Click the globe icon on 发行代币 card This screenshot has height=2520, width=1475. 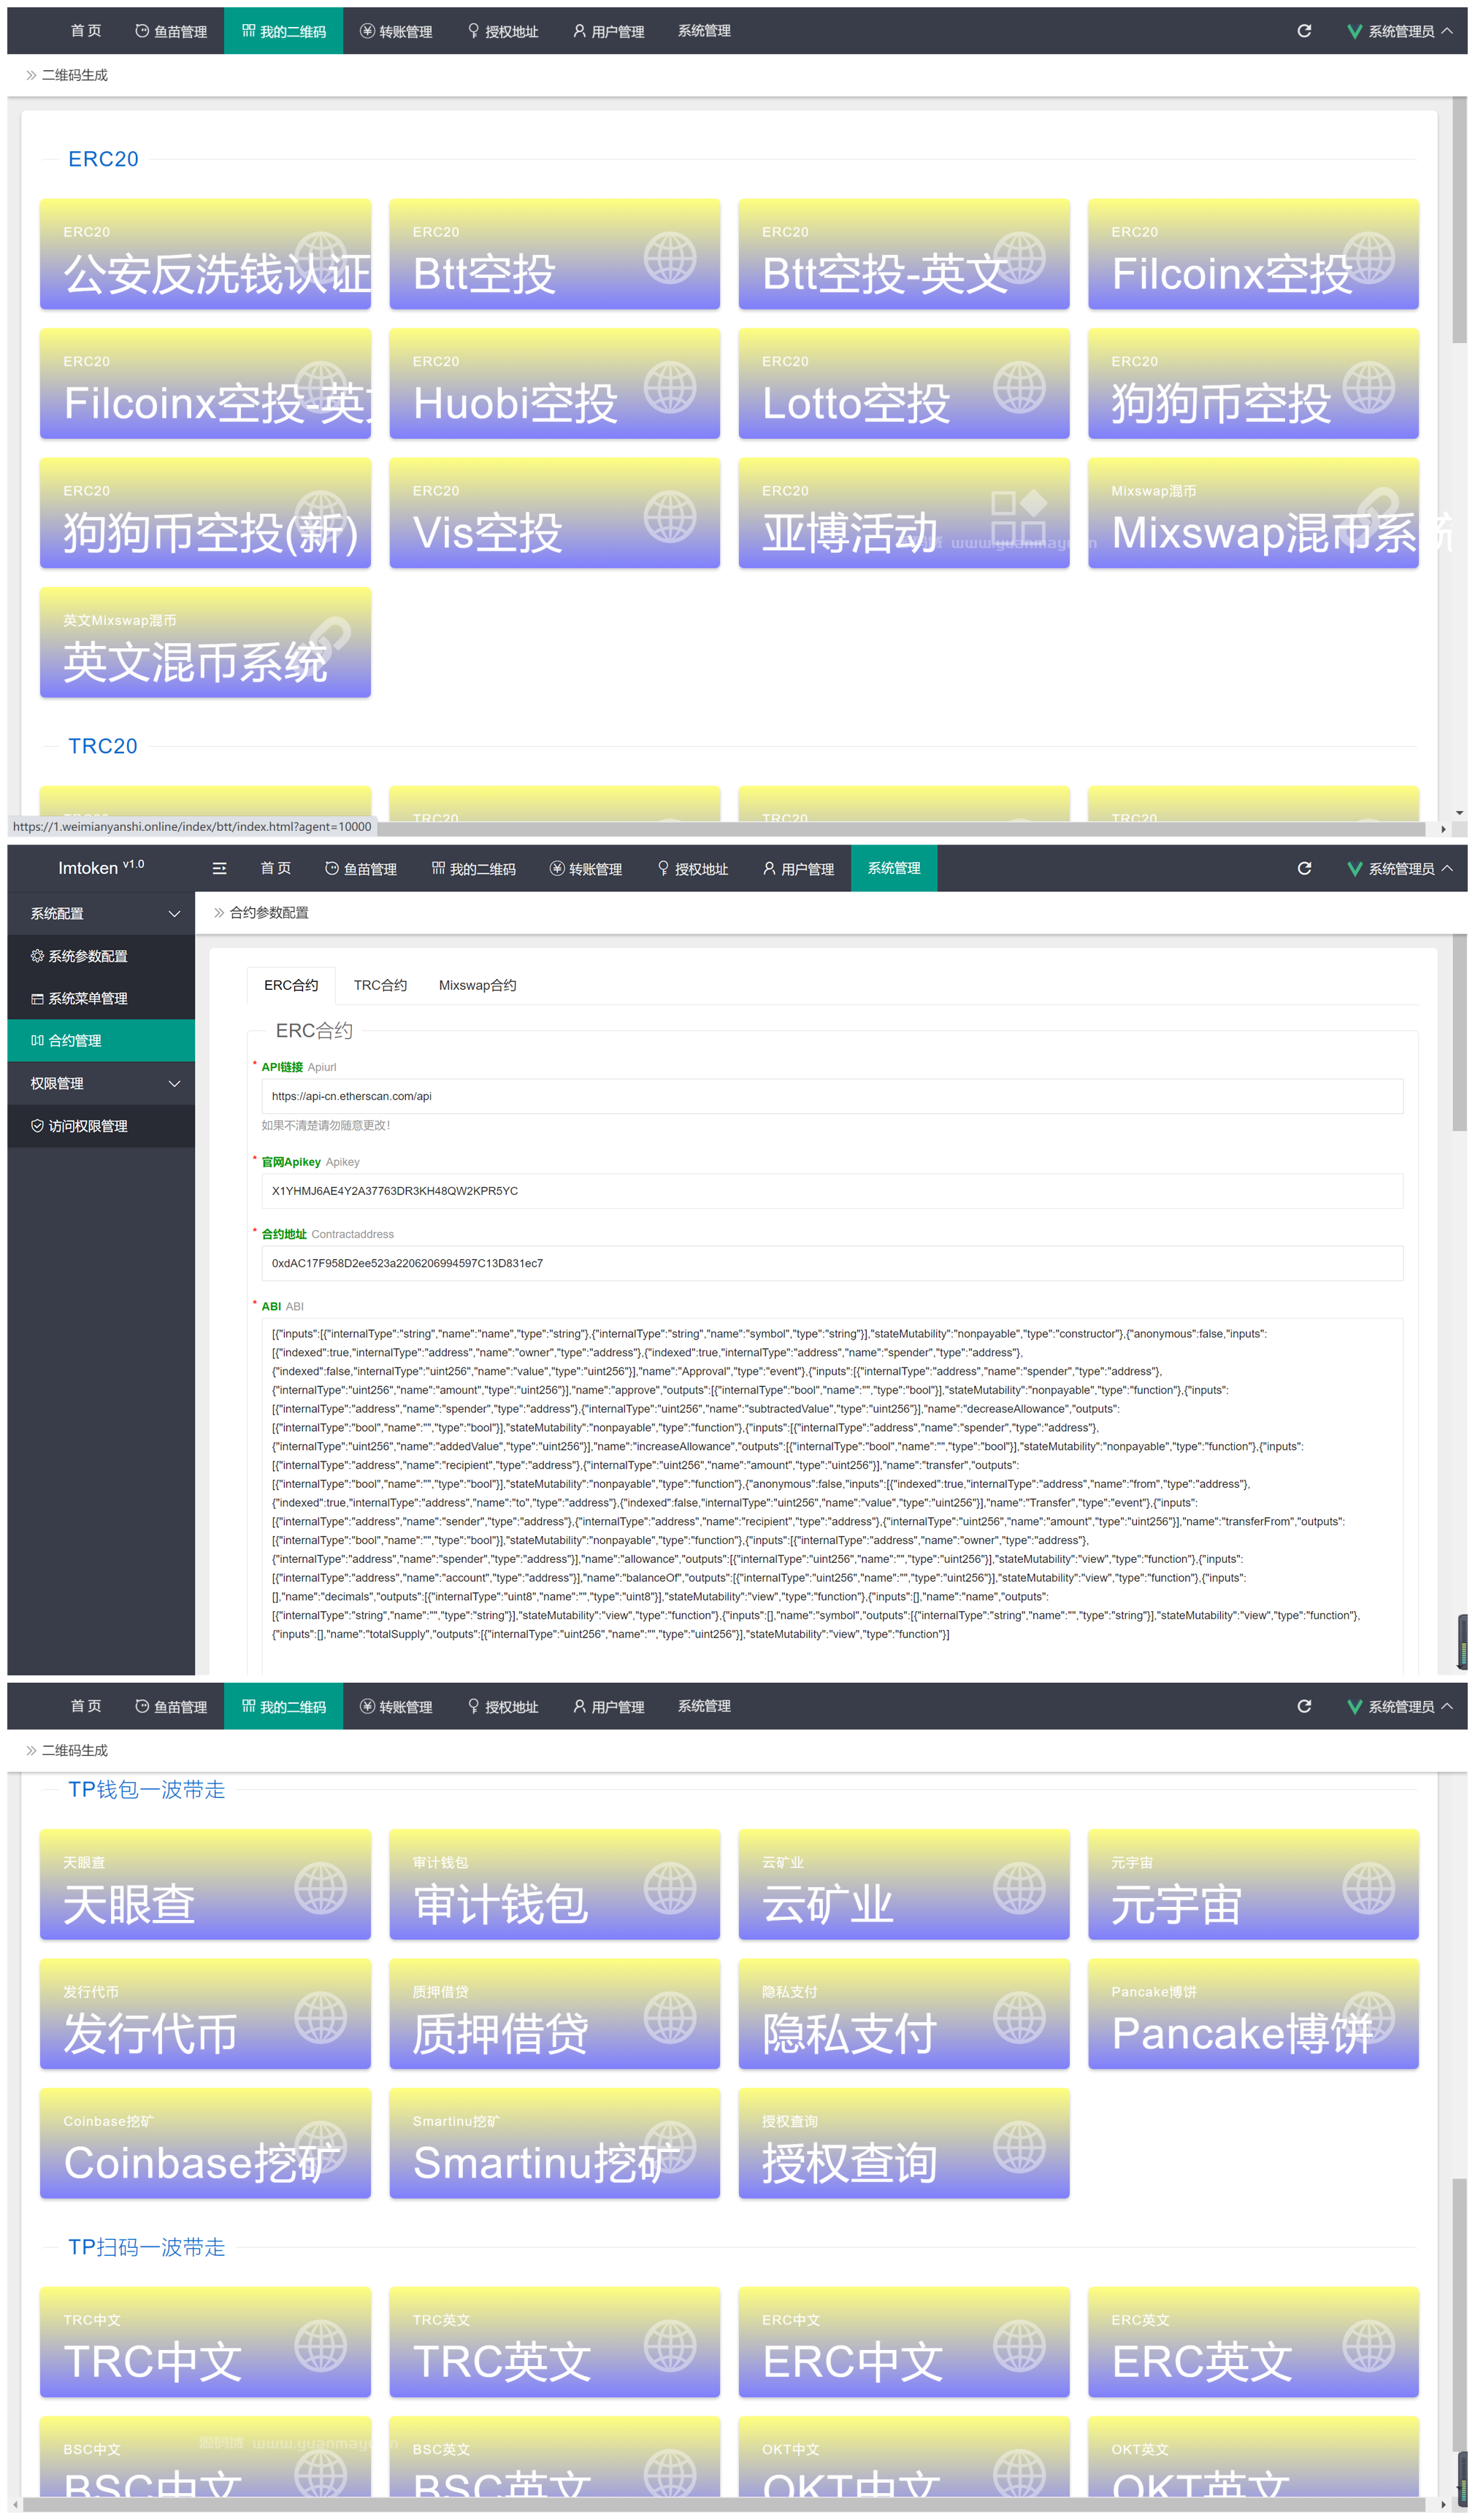tap(321, 2017)
